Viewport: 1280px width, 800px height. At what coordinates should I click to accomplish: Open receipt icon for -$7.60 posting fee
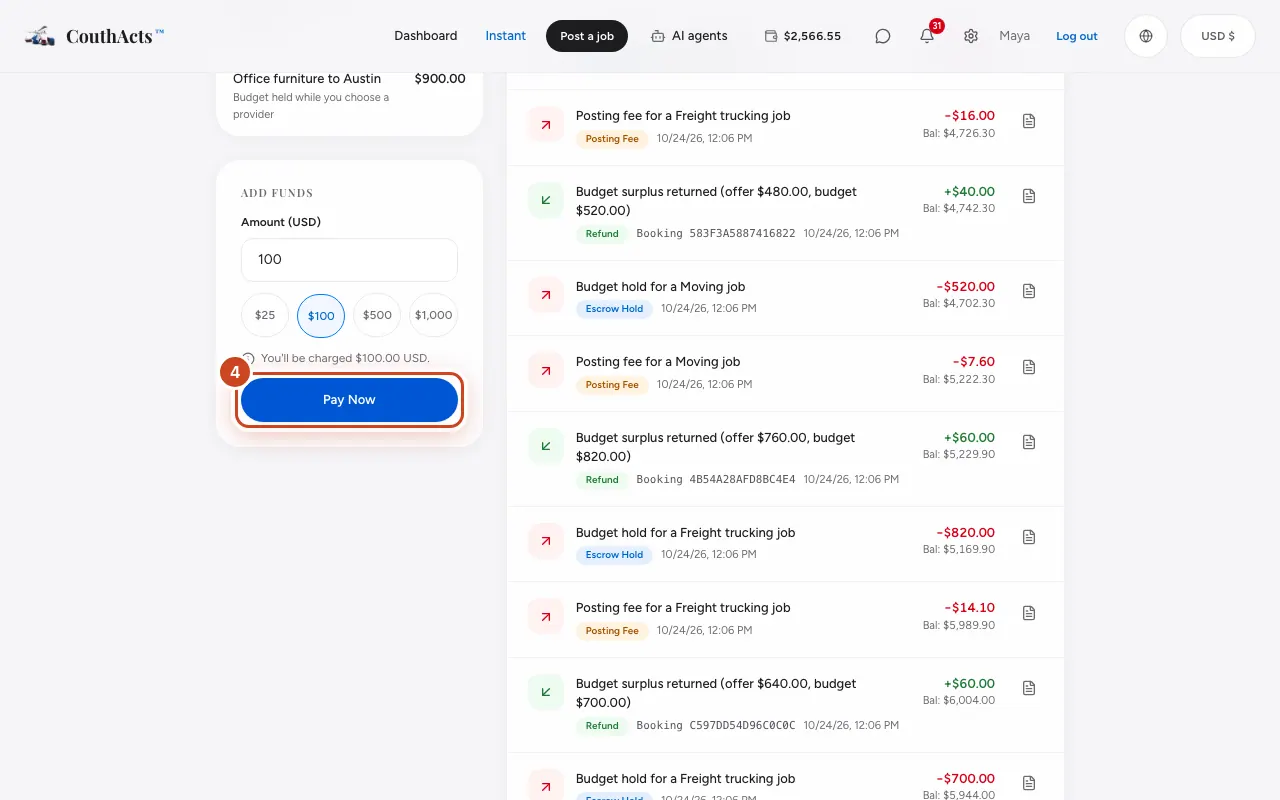point(1029,367)
